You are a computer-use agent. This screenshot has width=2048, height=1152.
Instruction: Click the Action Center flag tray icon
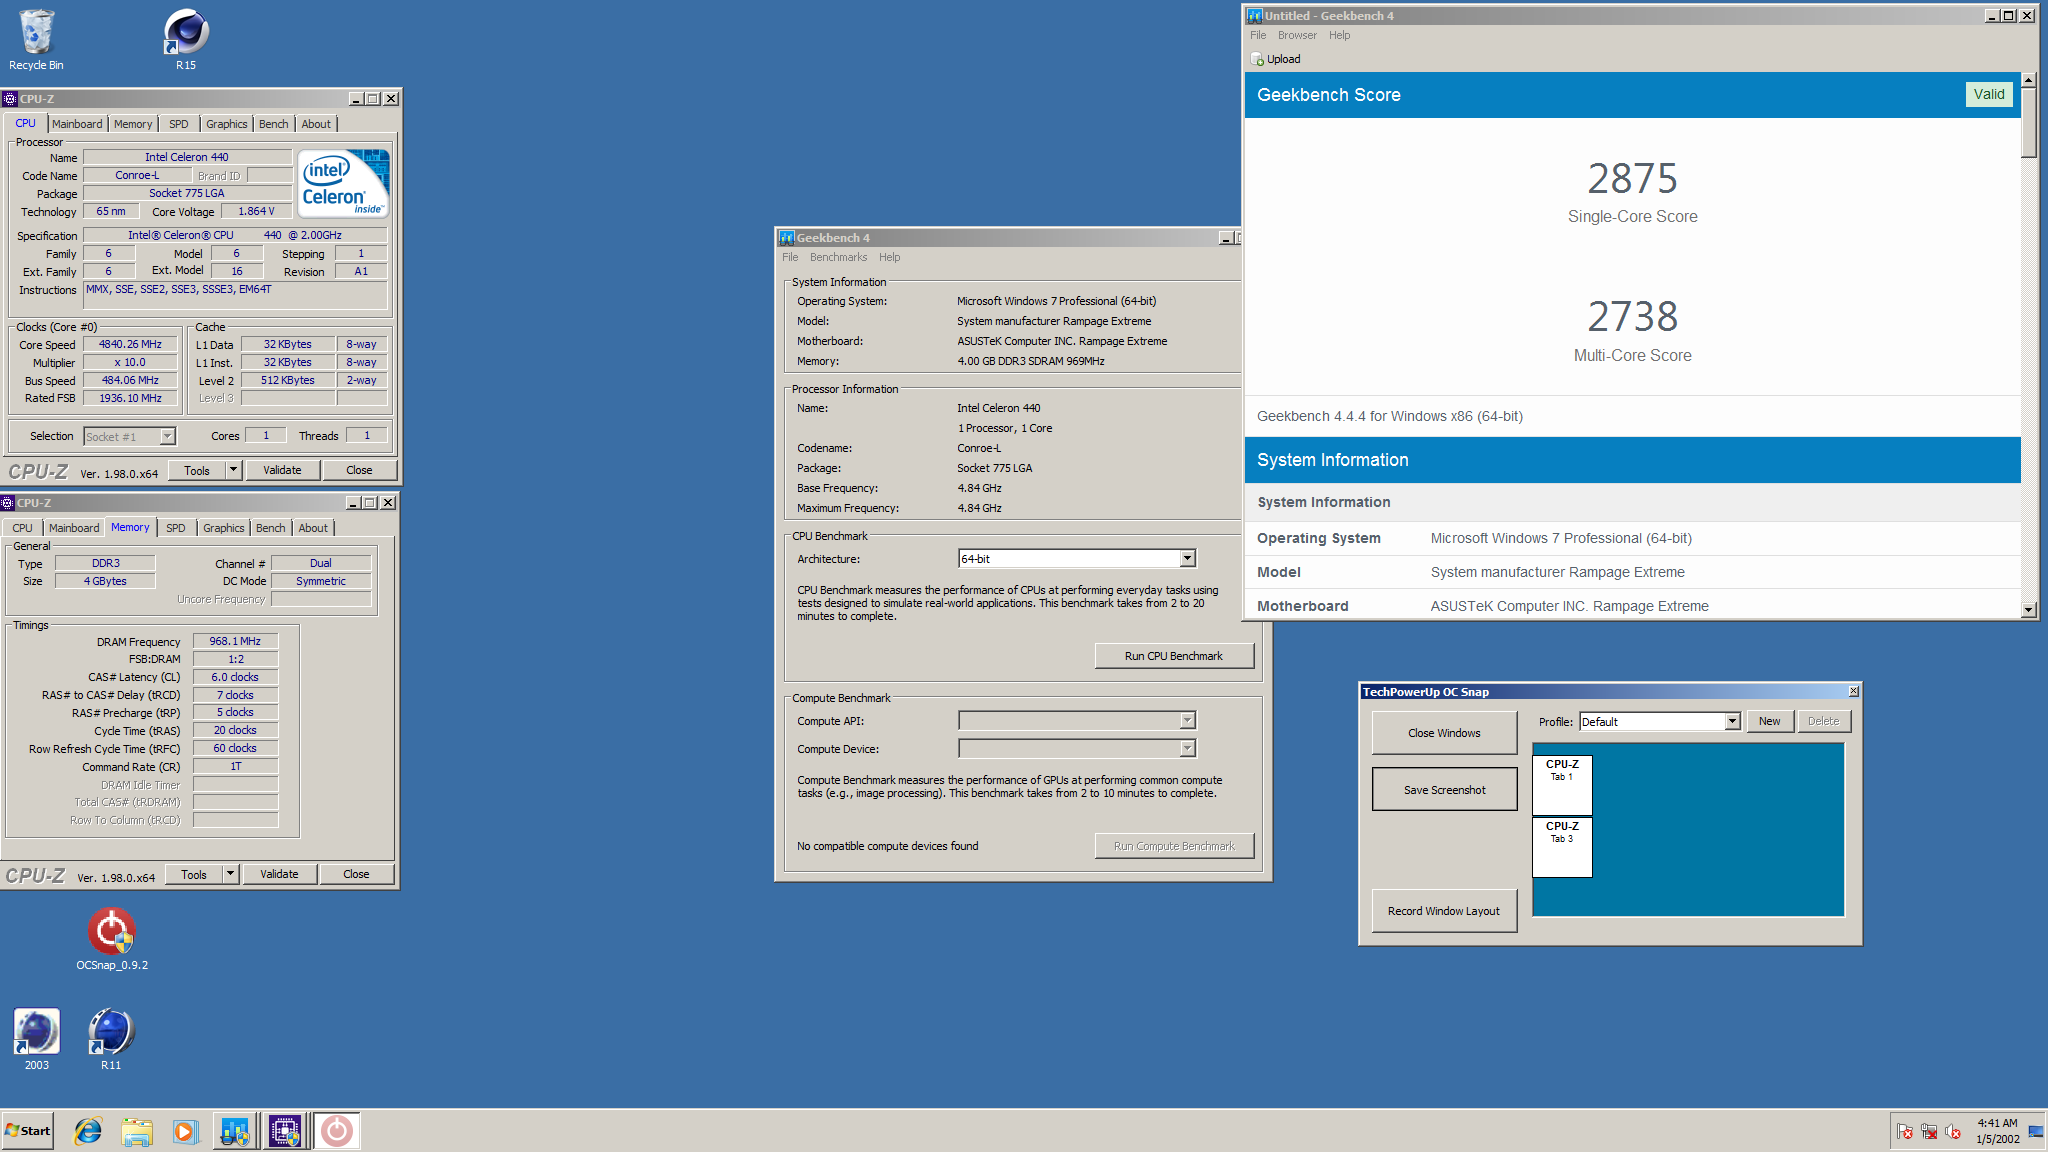tap(1905, 1131)
